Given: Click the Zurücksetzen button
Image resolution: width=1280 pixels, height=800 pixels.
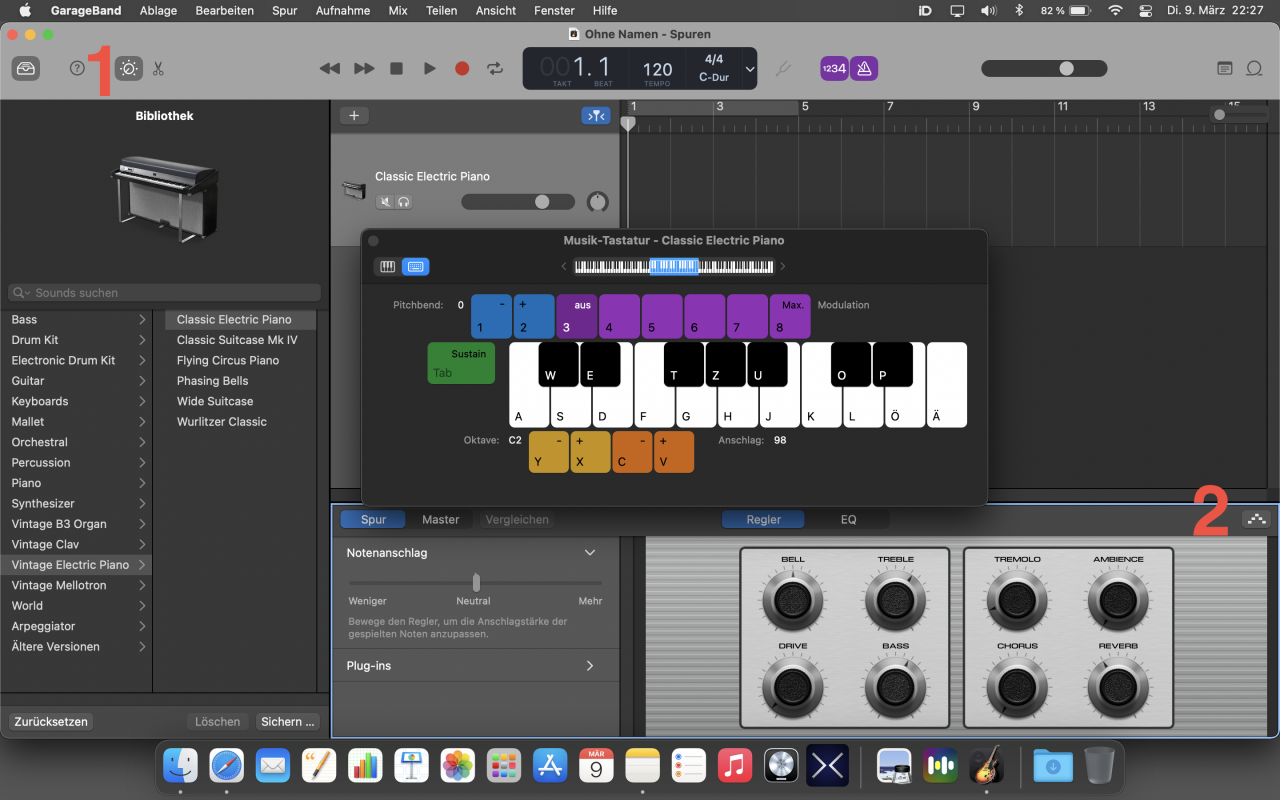Looking at the screenshot, I should pos(51,721).
